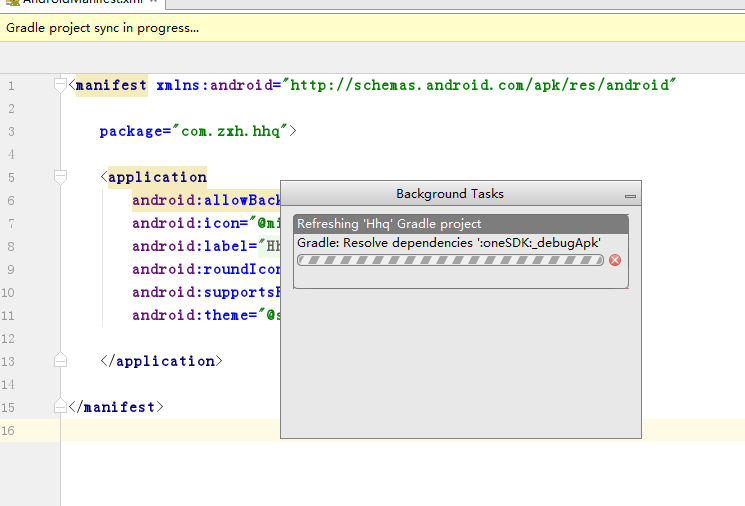Cancel the Gradle resolve dependencies task
Image resolution: width=745 pixels, height=506 pixels.
(x=615, y=260)
